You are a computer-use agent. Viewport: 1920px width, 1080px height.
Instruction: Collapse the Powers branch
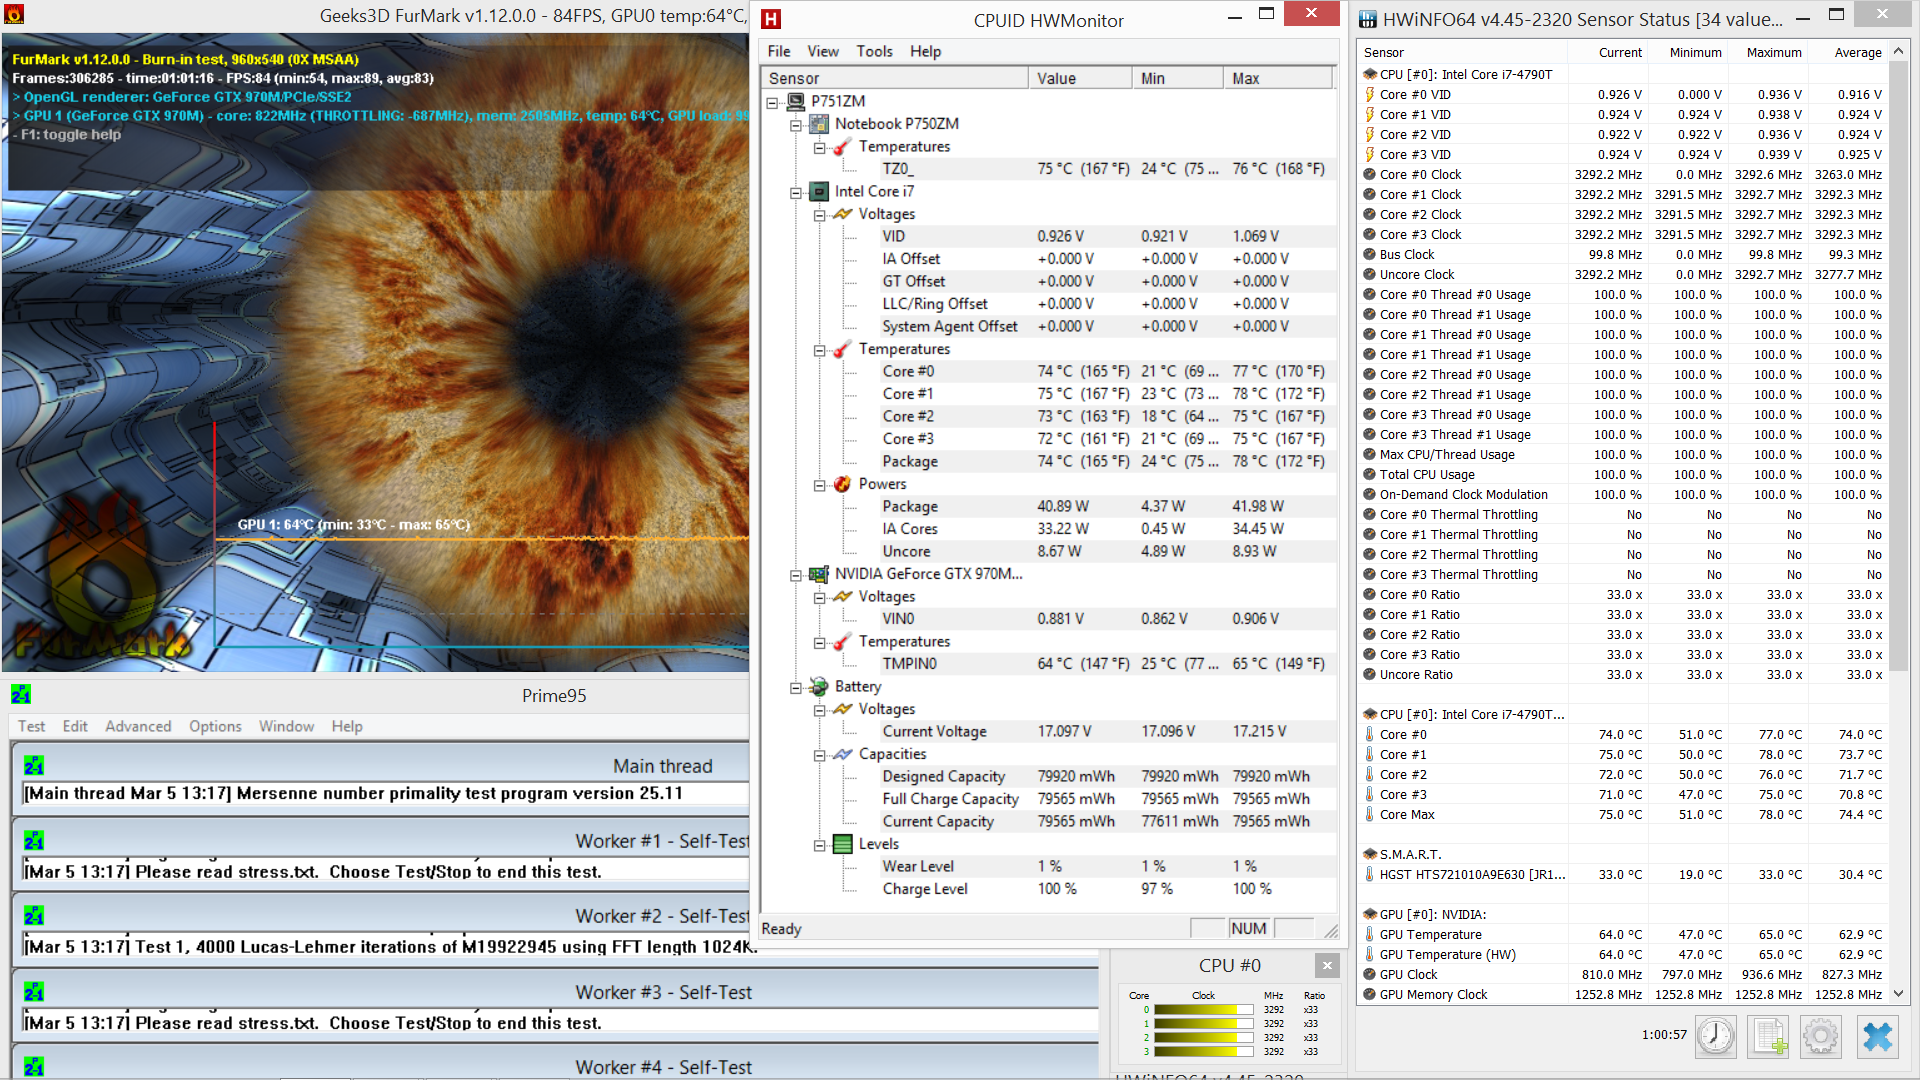pos(819,485)
